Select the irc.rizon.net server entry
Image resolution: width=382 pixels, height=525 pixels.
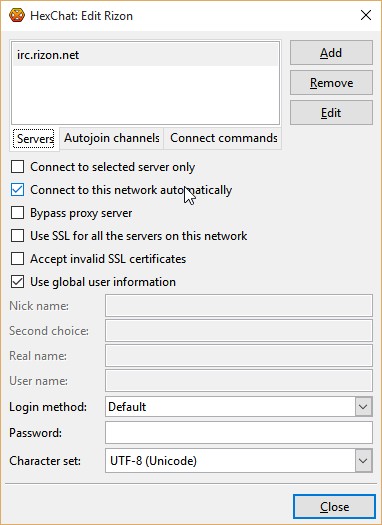(x=145, y=55)
